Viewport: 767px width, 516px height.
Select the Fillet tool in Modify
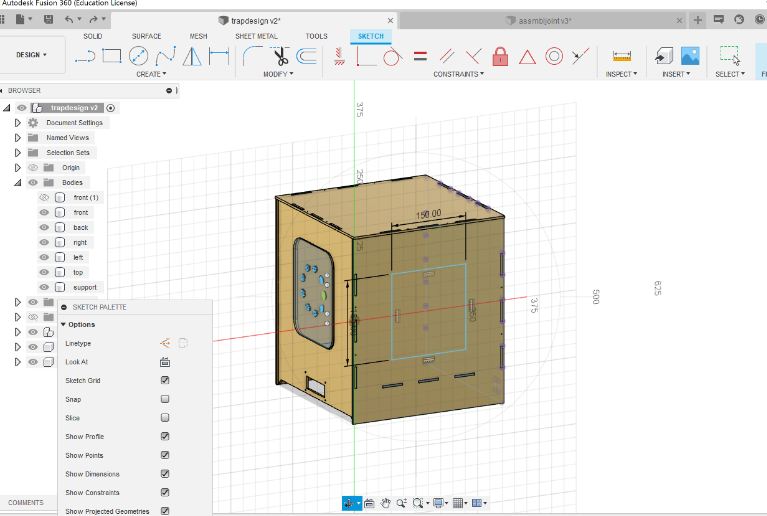pyautogui.click(x=252, y=56)
